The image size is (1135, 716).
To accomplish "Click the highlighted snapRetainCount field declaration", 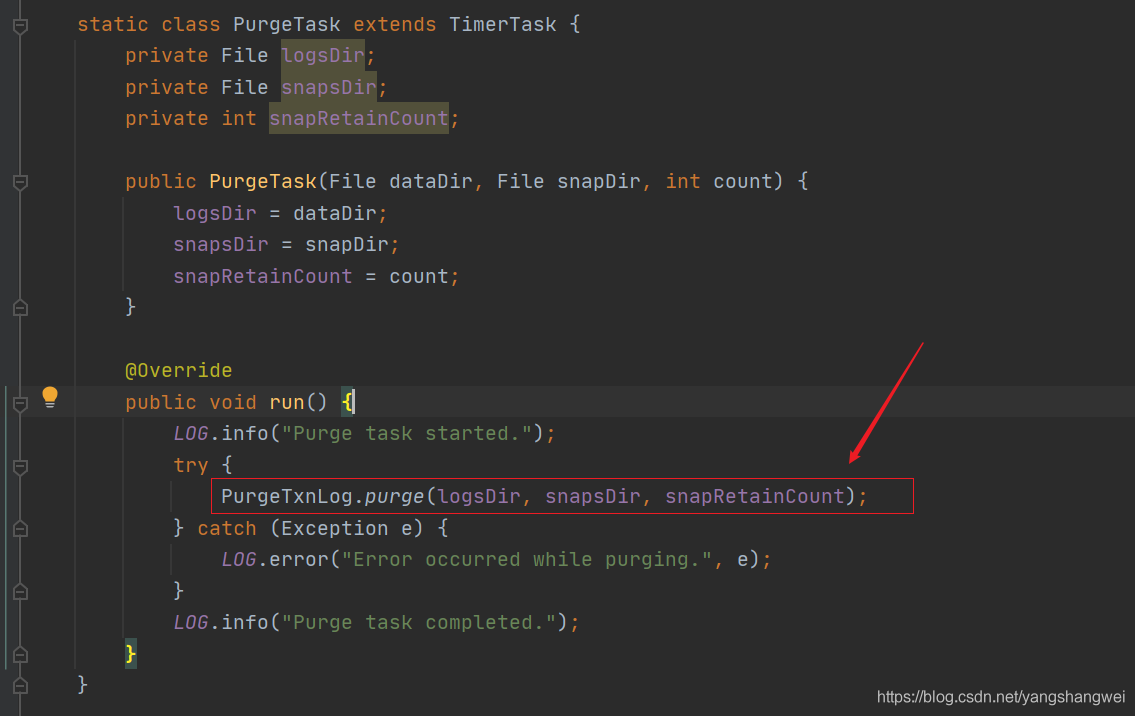I will 358,118.
